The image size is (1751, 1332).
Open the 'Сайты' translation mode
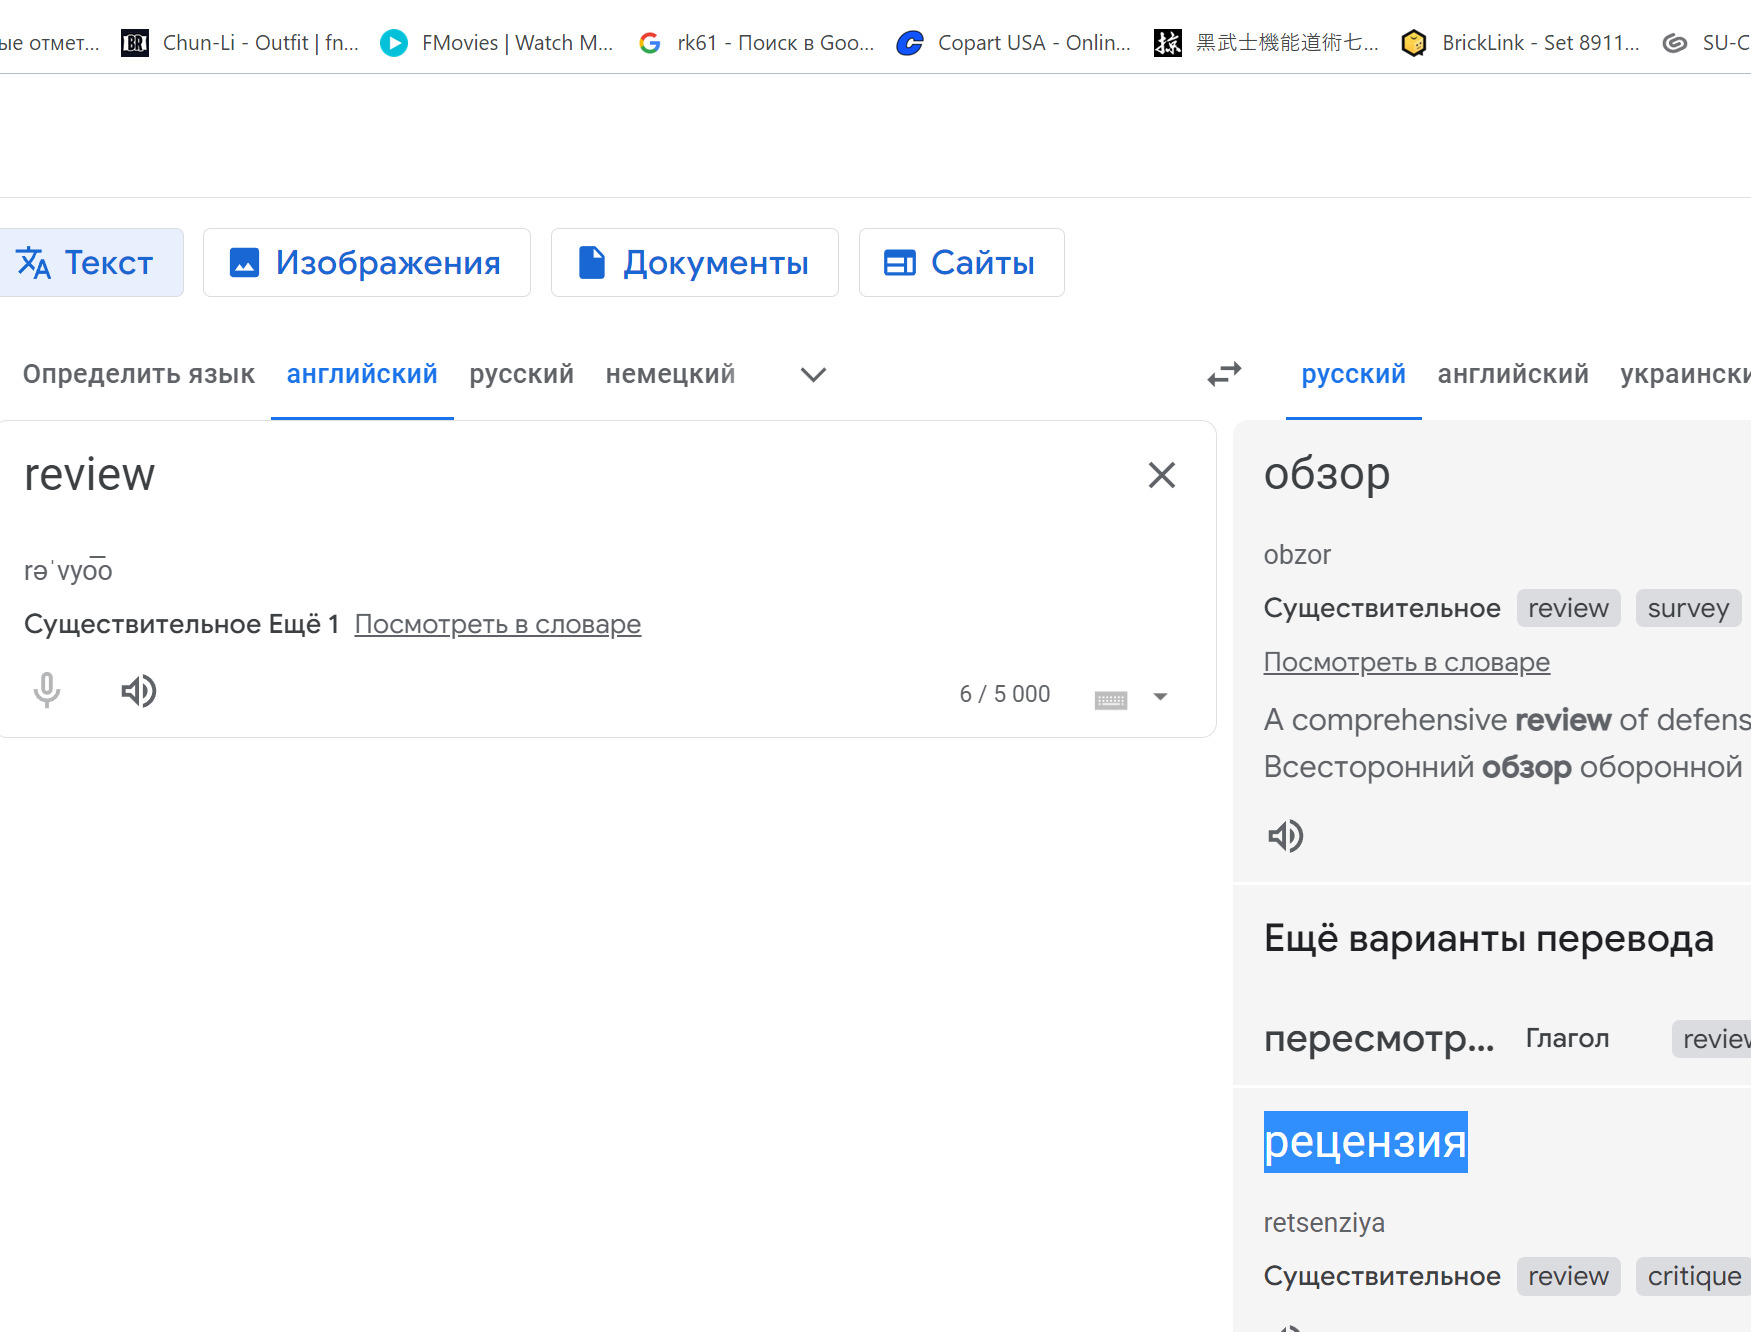[x=961, y=263]
